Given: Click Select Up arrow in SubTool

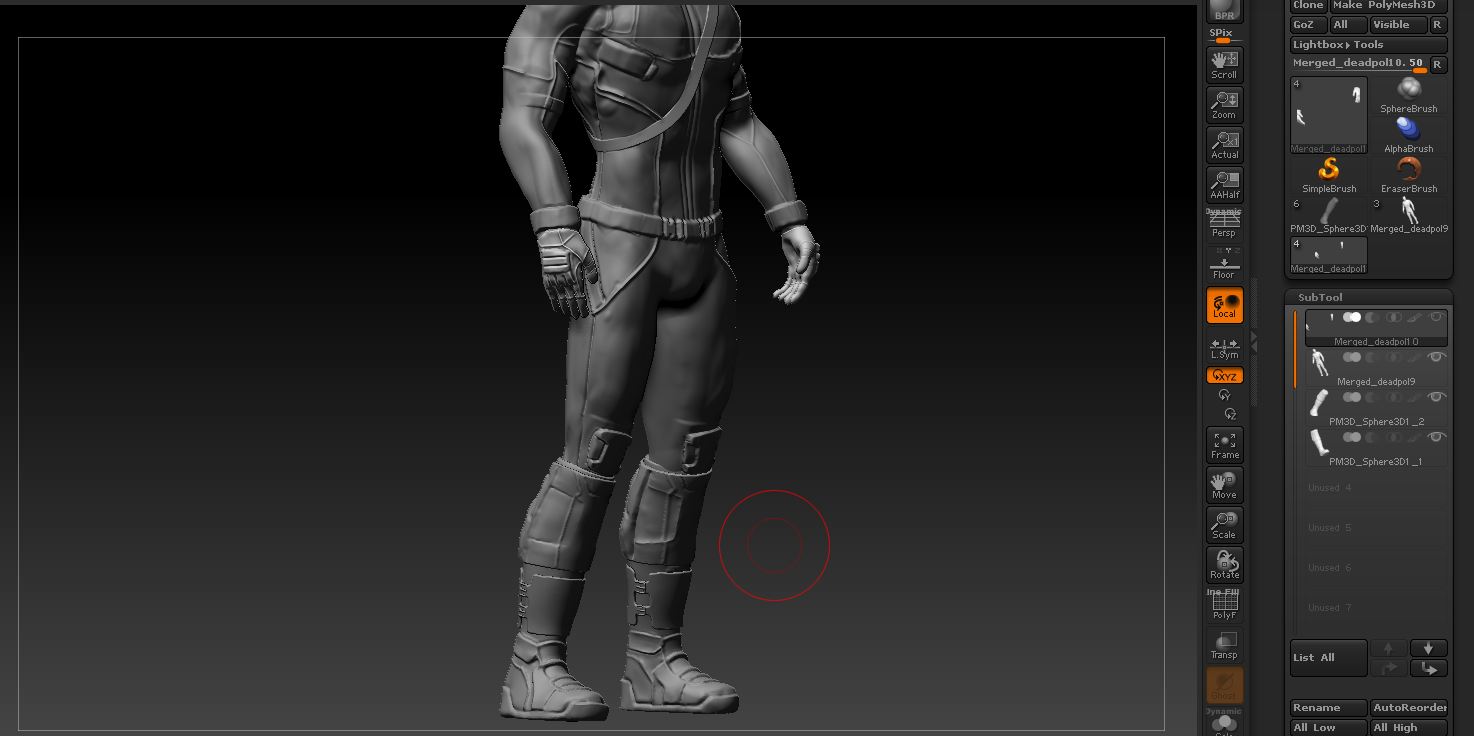Looking at the screenshot, I should [1388, 648].
